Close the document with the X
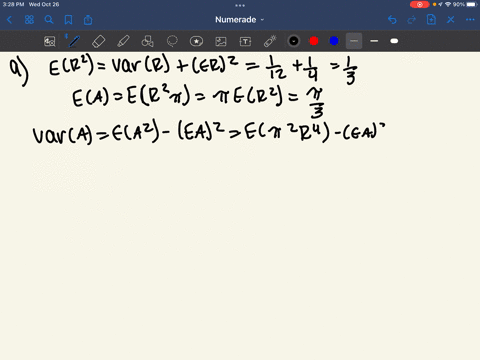The width and height of the screenshot is (480, 360). 451,20
